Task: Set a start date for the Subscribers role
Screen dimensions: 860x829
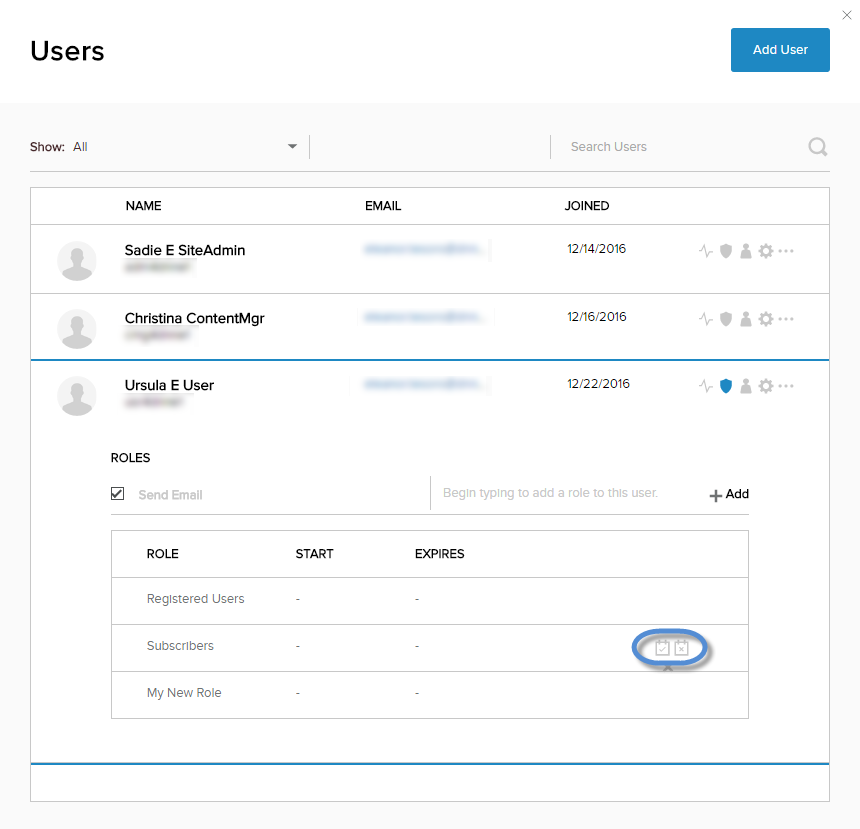Action: (662, 648)
